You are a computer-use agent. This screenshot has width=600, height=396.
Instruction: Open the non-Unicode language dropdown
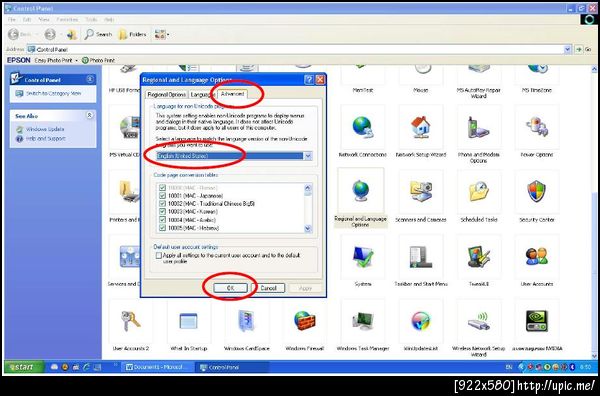(x=308, y=156)
